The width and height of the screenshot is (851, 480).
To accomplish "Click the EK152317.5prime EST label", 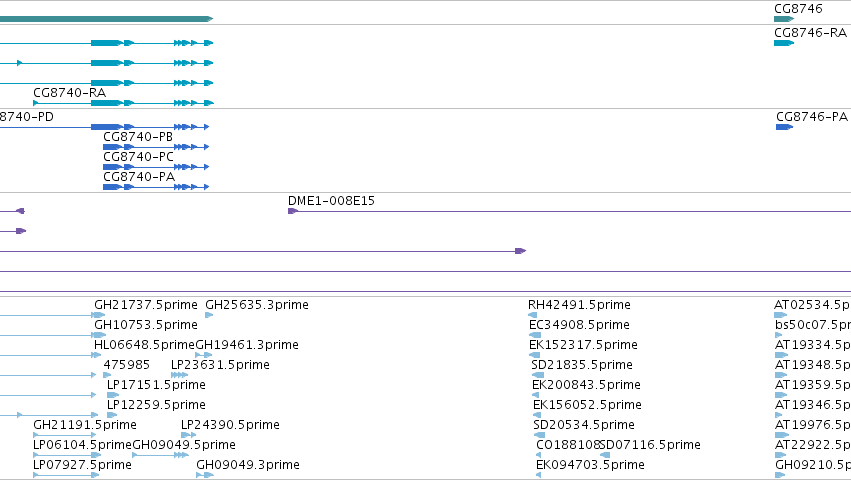I will click(x=583, y=345).
